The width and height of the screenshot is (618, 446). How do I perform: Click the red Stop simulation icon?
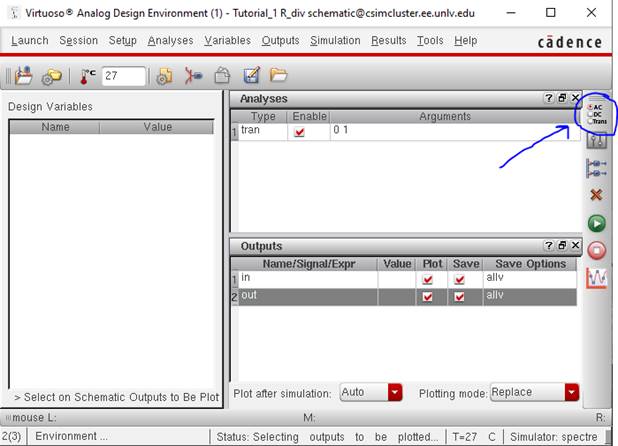[596, 250]
